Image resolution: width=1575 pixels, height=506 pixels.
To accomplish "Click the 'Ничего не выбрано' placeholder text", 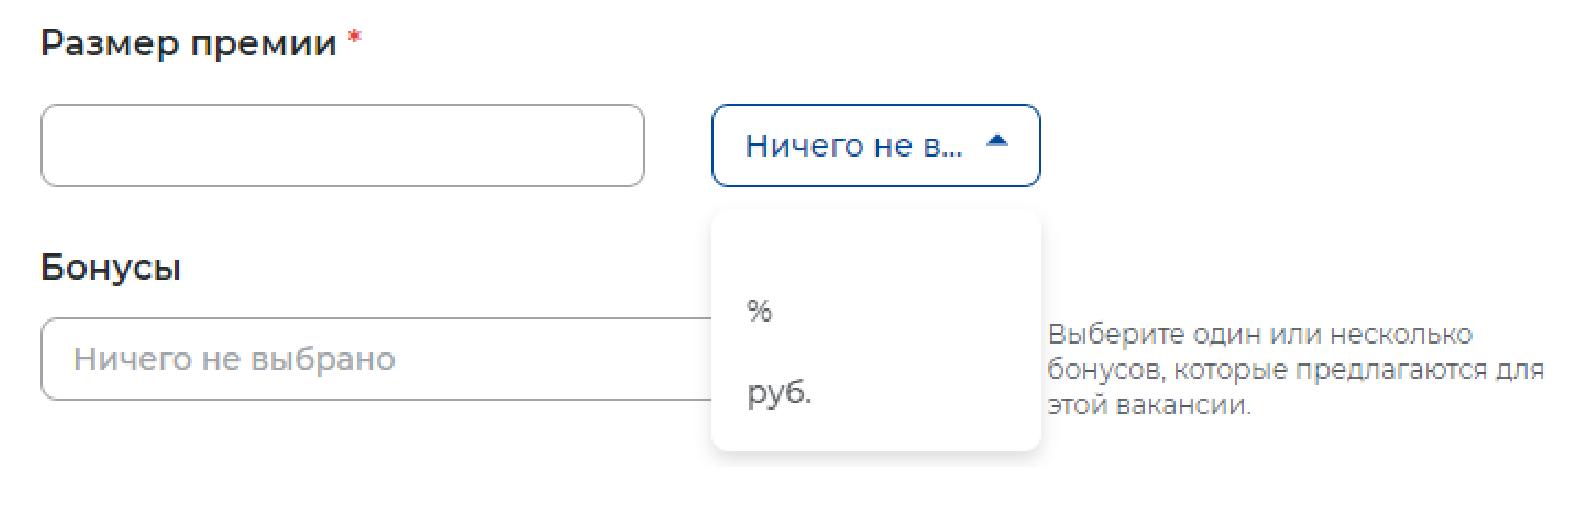I will 235,359.
